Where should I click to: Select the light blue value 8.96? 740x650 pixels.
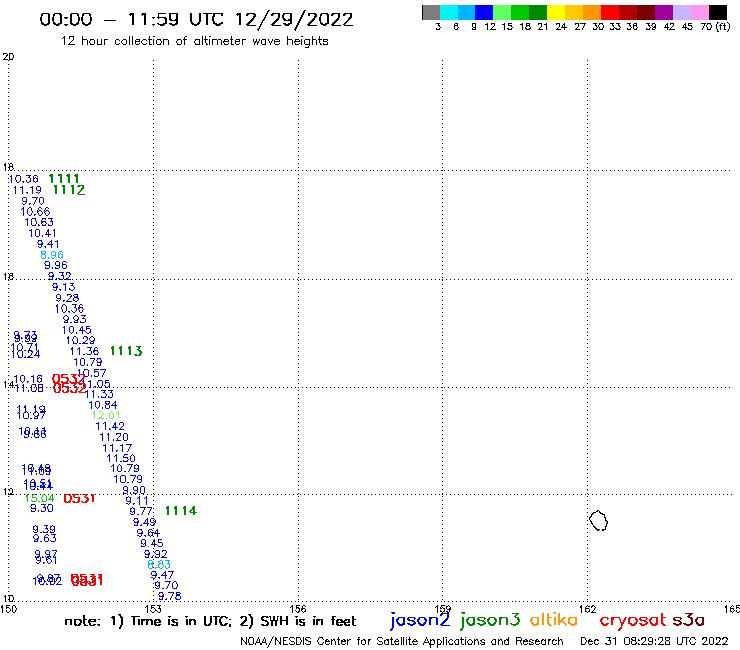click(52, 255)
